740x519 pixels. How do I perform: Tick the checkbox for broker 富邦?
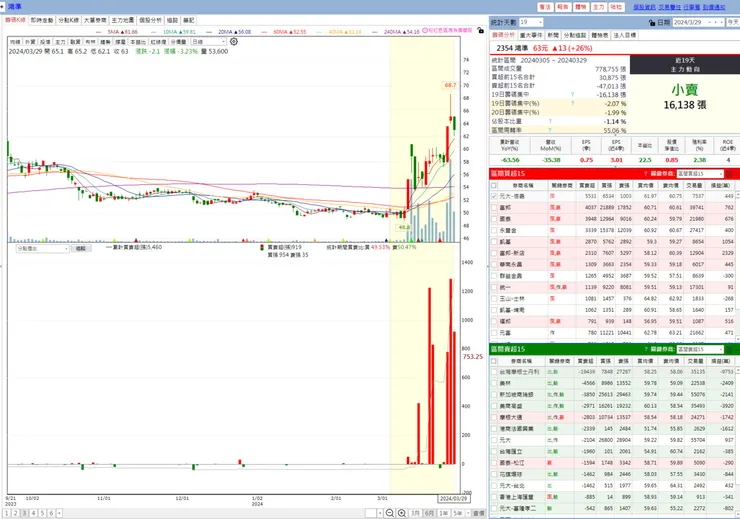[494, 208]
